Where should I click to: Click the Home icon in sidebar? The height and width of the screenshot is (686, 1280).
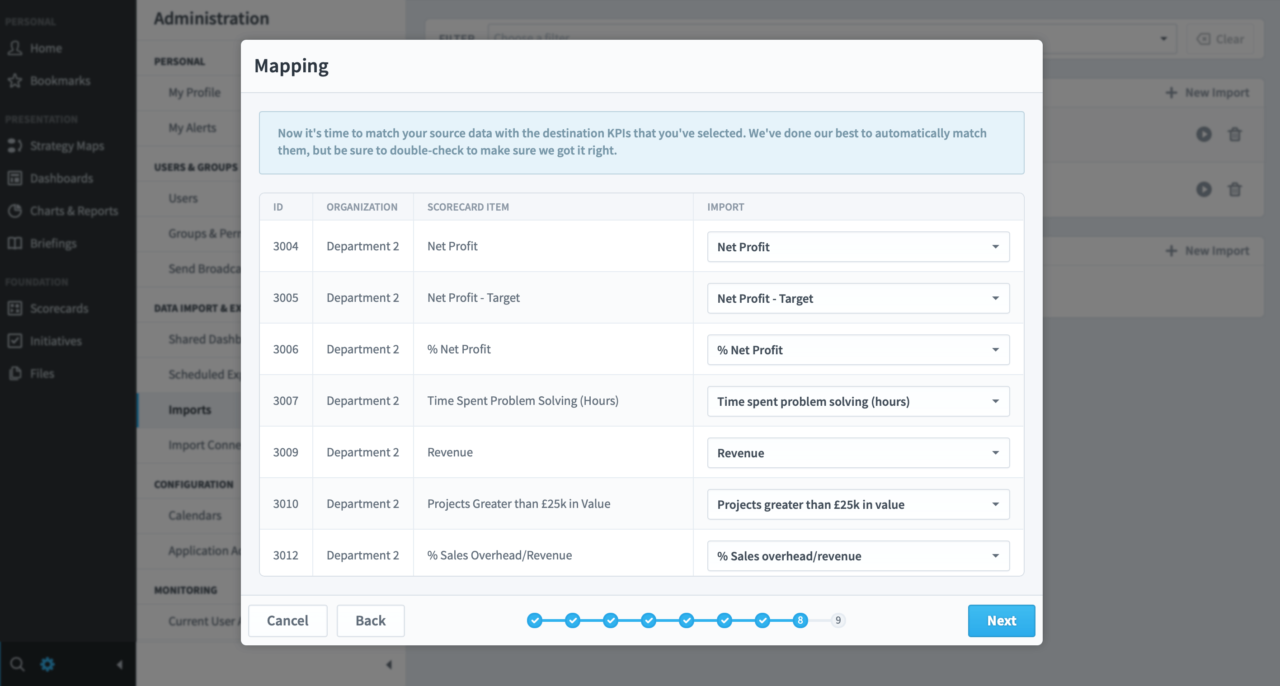click(15, 48)
